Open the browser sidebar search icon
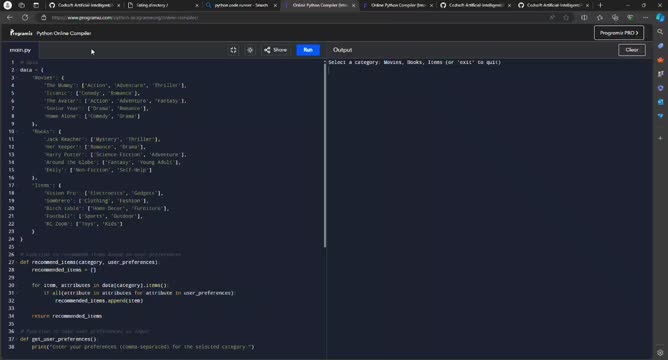 (660, 32)
